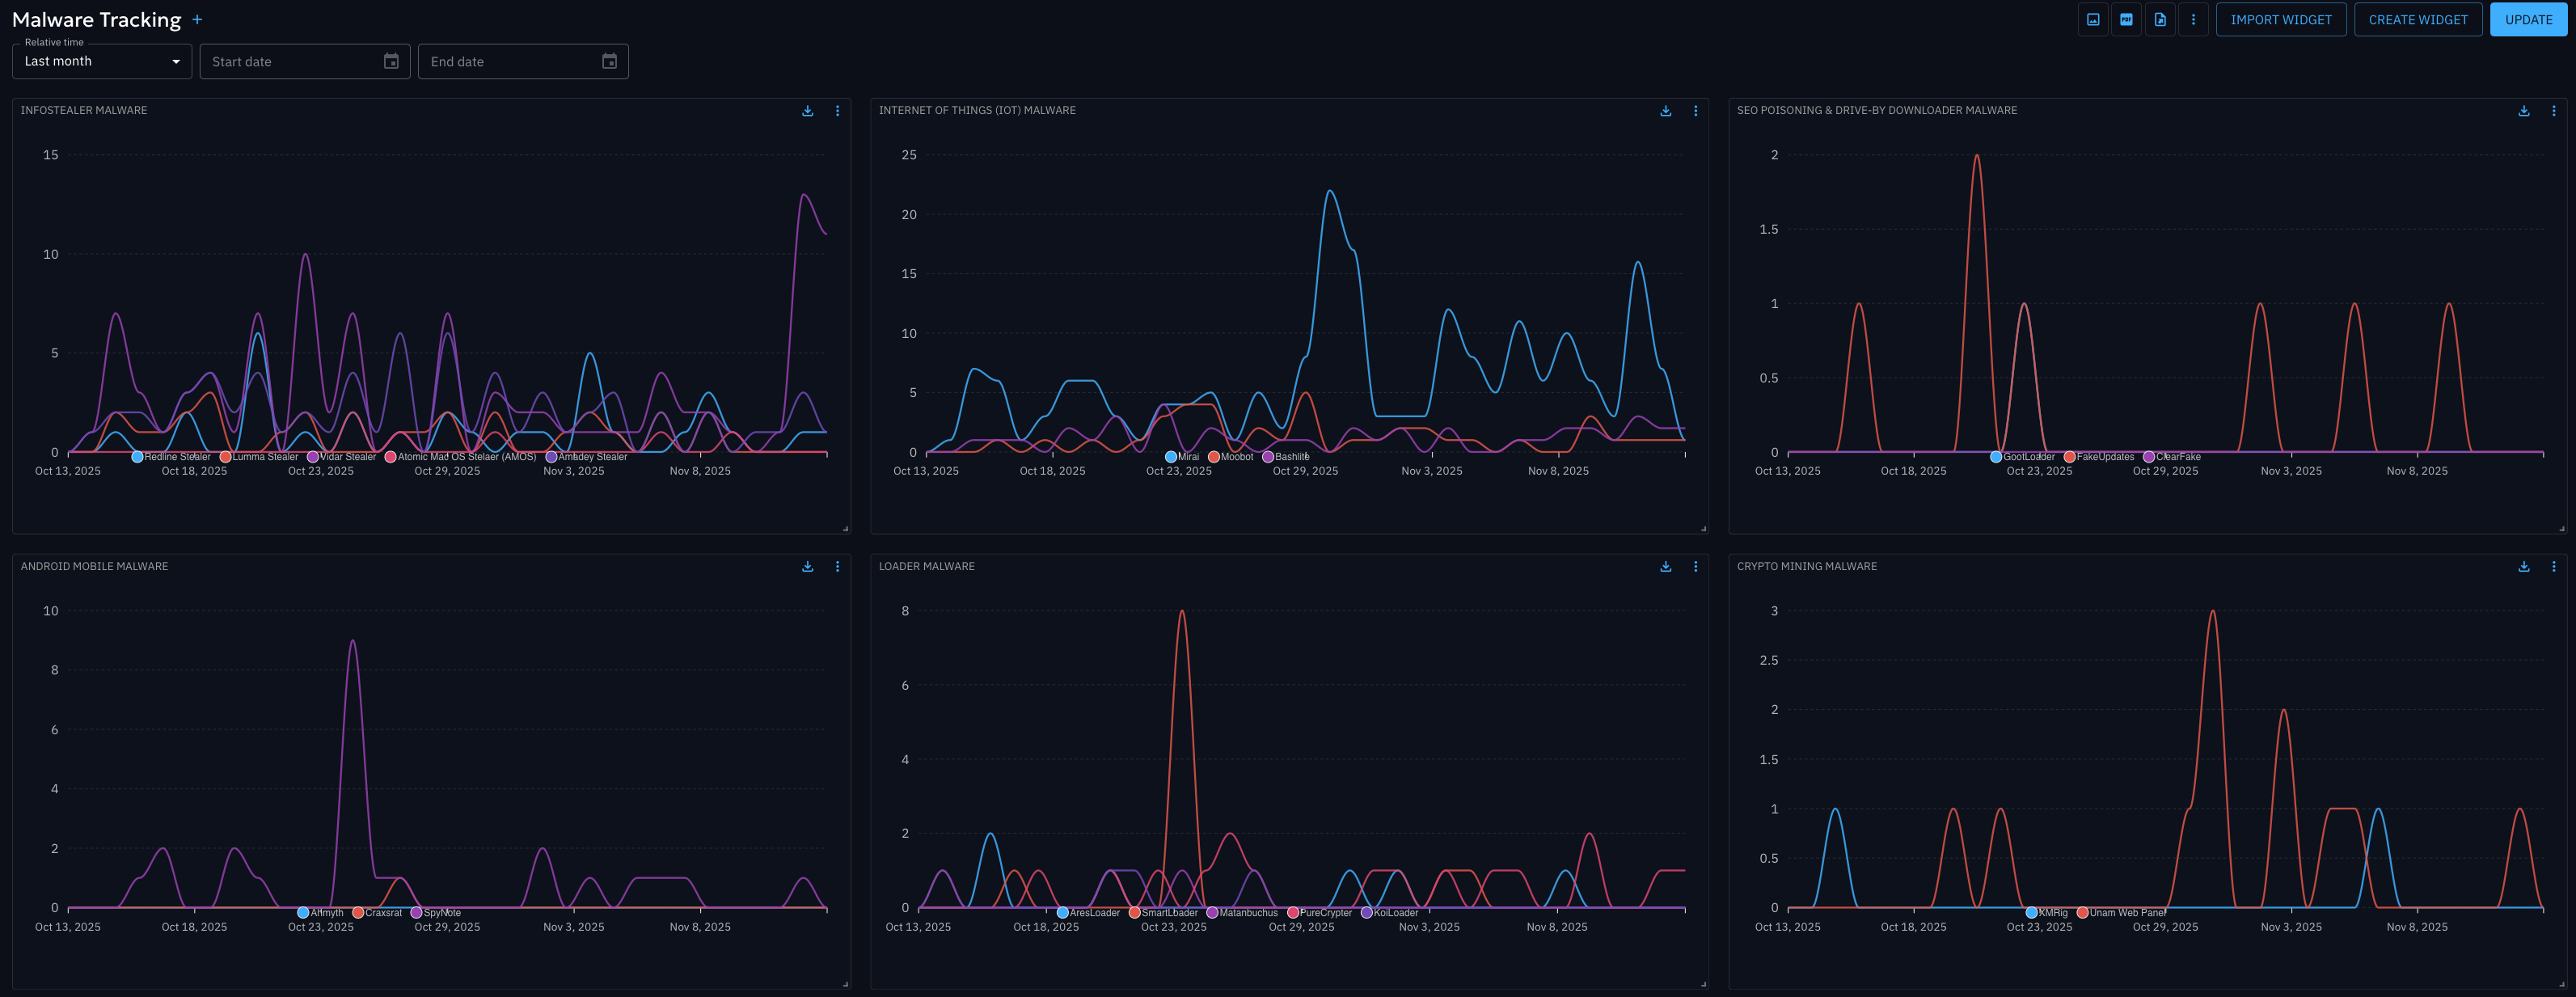Open IoT Malware widget kebab menu
2576x997 pixels.
pyautogui.click(x=1695, y=111)
